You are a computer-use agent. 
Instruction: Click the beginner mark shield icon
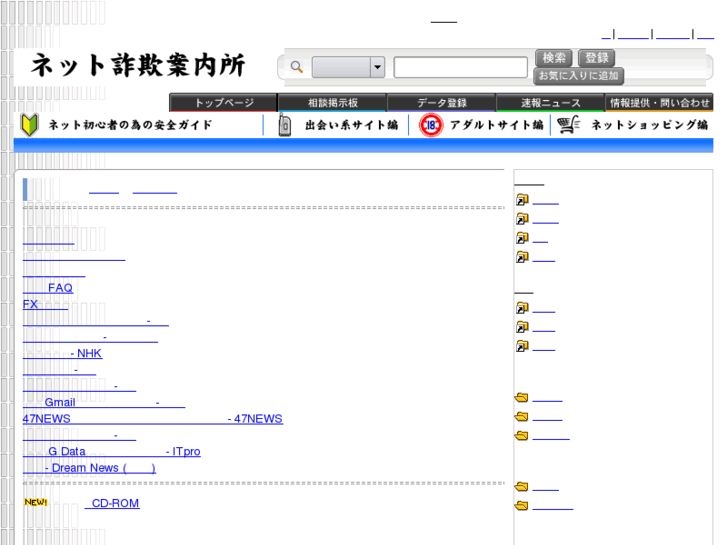[30, 125]
